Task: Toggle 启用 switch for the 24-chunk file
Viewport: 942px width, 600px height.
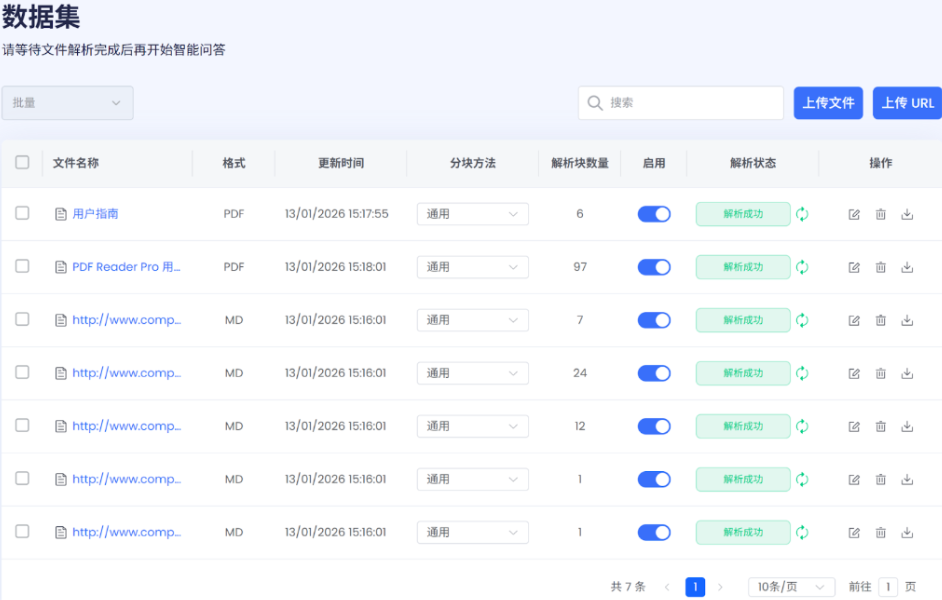Action: pyautogui.click(x=654, y=373)
